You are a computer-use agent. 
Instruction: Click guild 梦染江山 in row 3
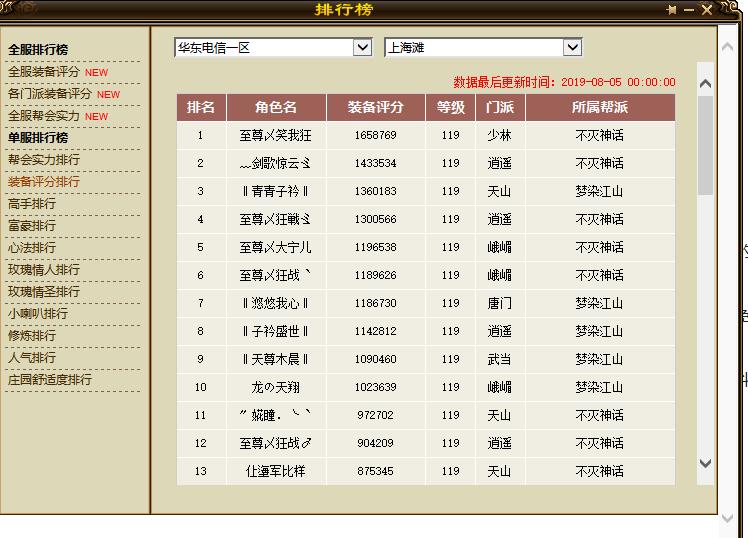point(599,191)
